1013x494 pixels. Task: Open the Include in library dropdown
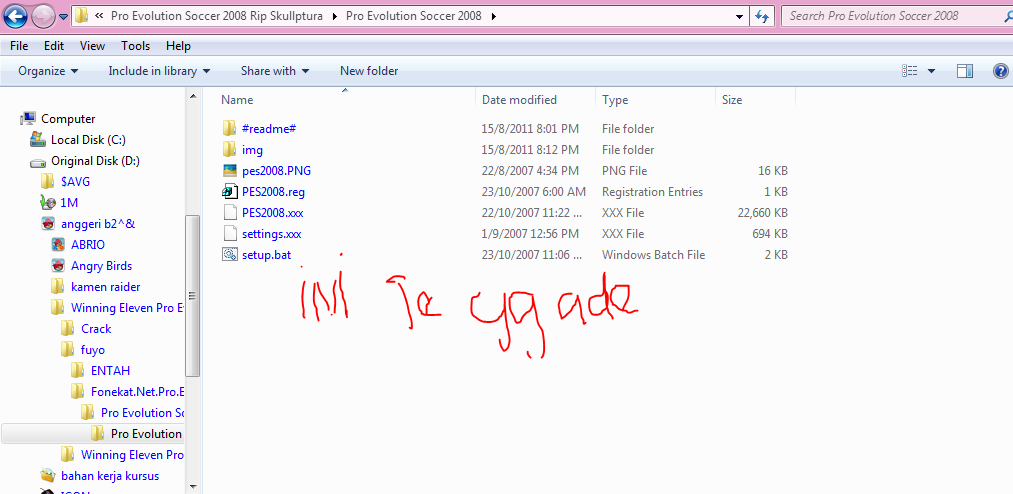159,71
